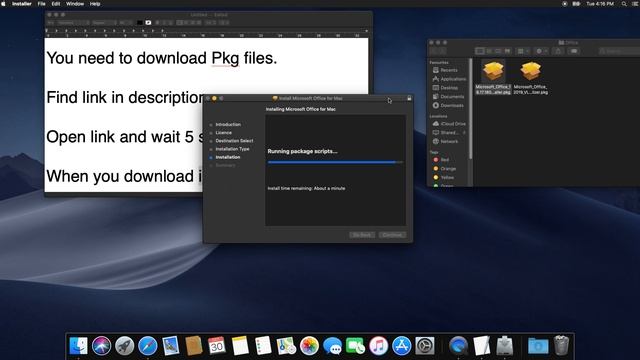This screenshot has height=360, width=640.
Task: Select Downloads in Finder sidebar
Action: click(449, 105)
